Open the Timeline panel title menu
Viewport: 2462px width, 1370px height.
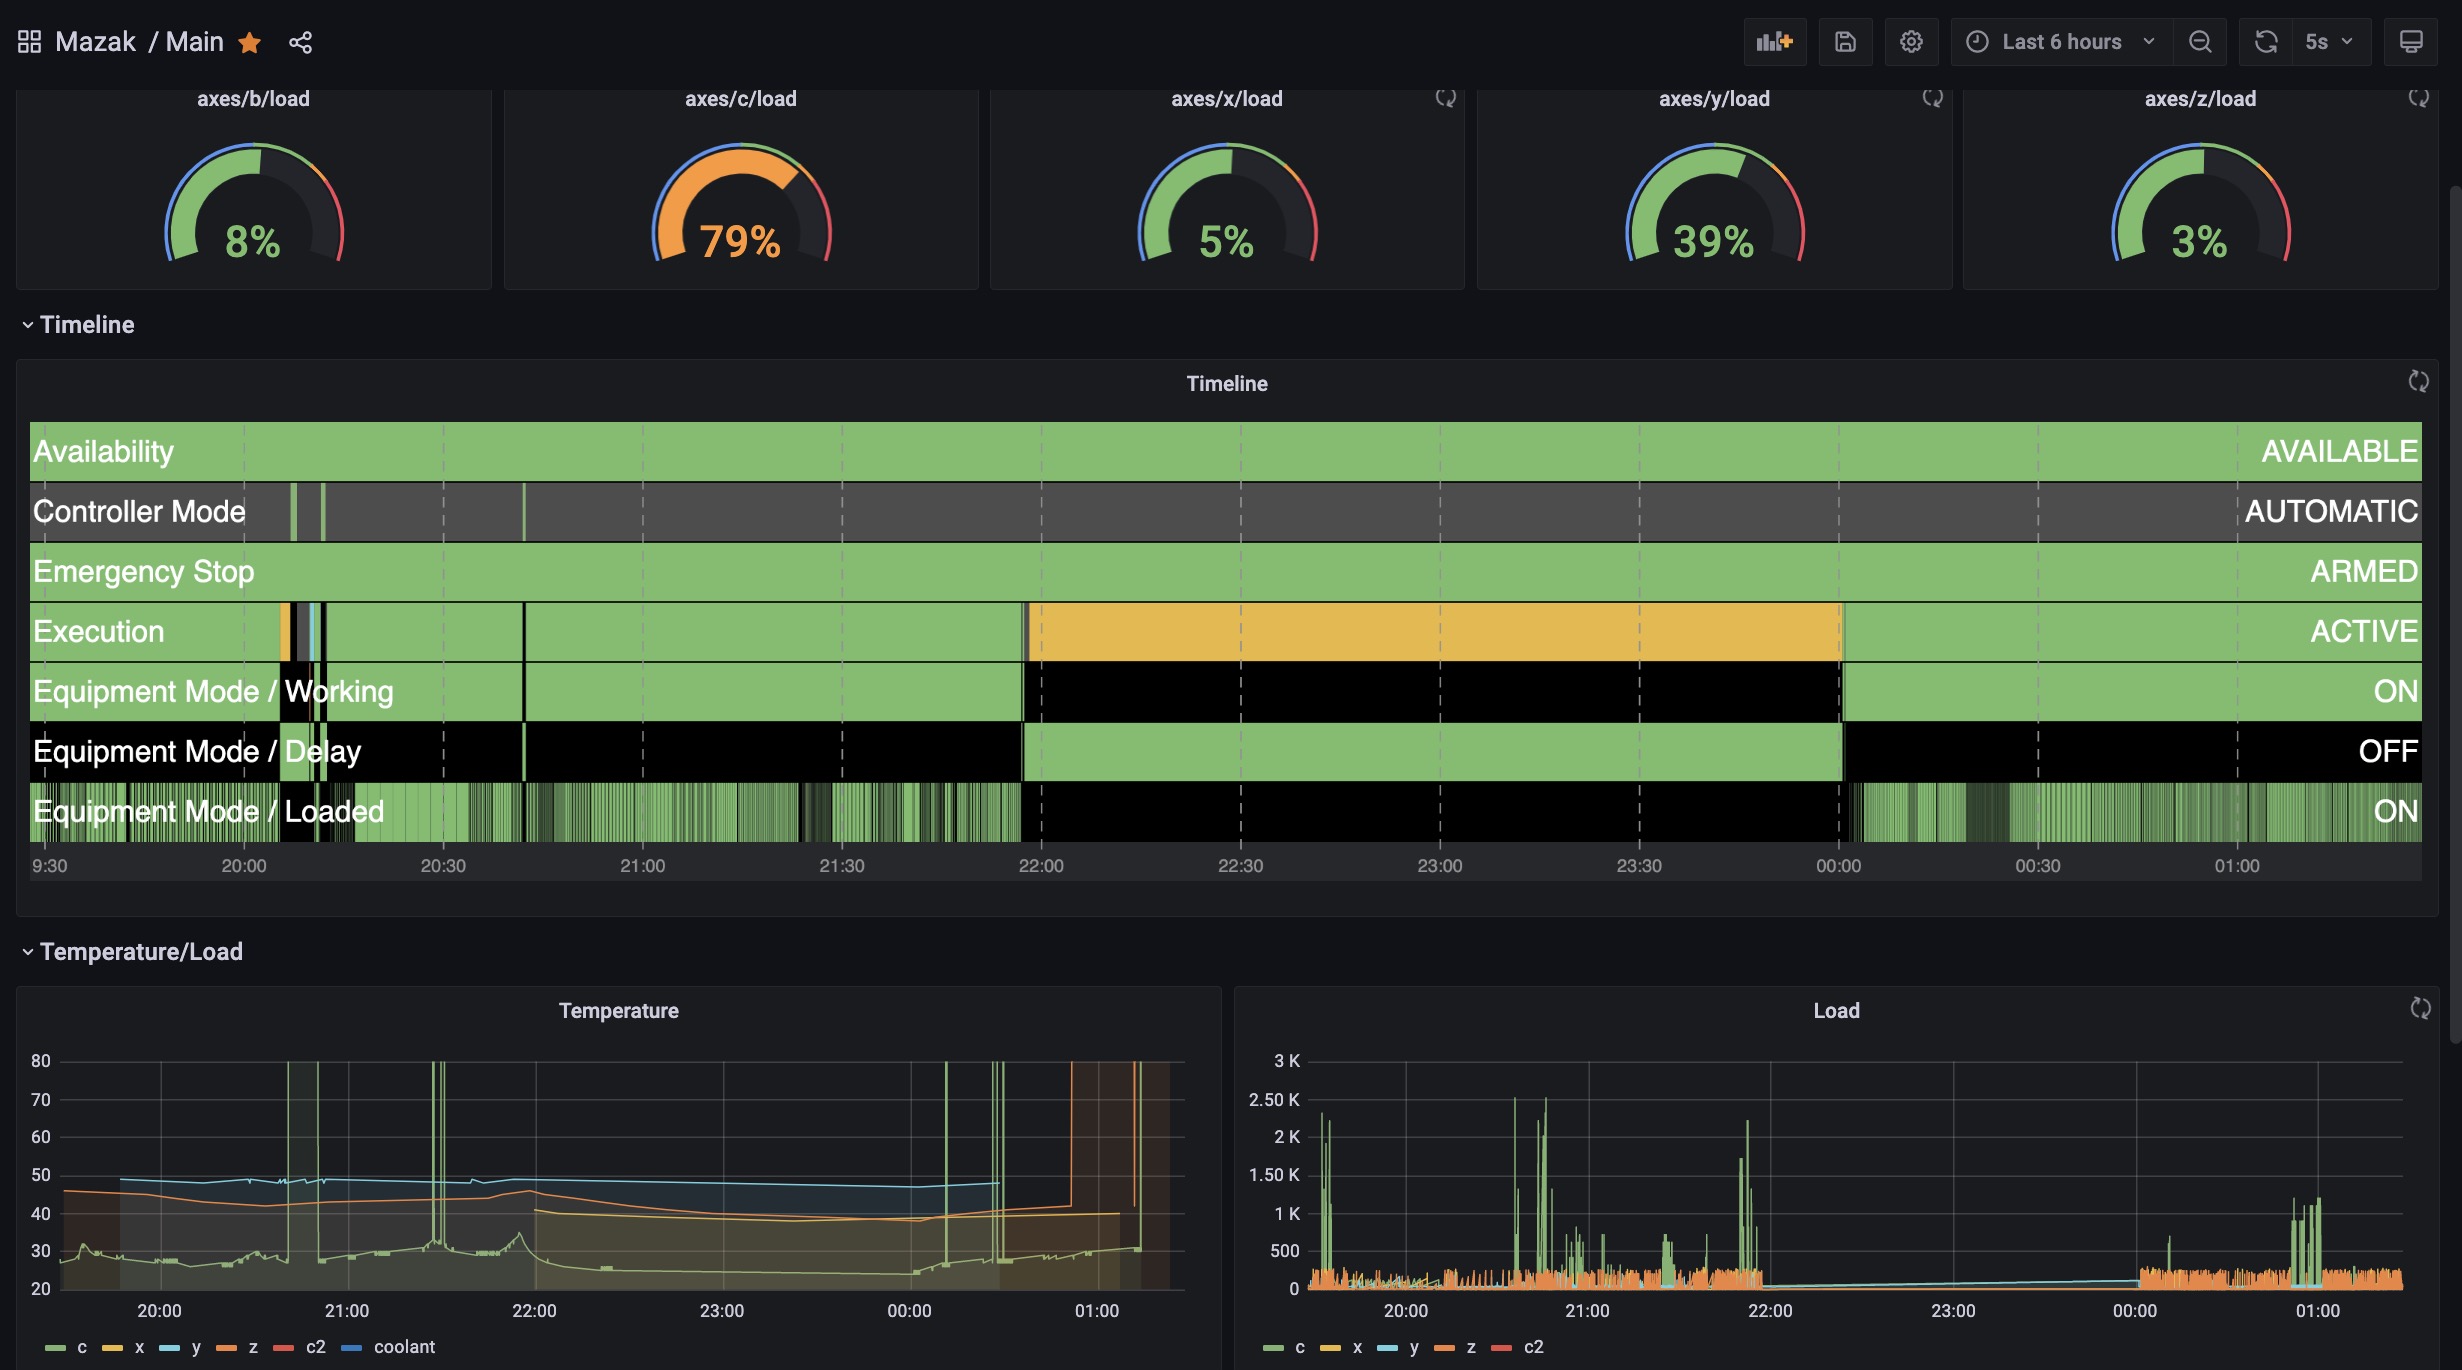click(1226, 384)
